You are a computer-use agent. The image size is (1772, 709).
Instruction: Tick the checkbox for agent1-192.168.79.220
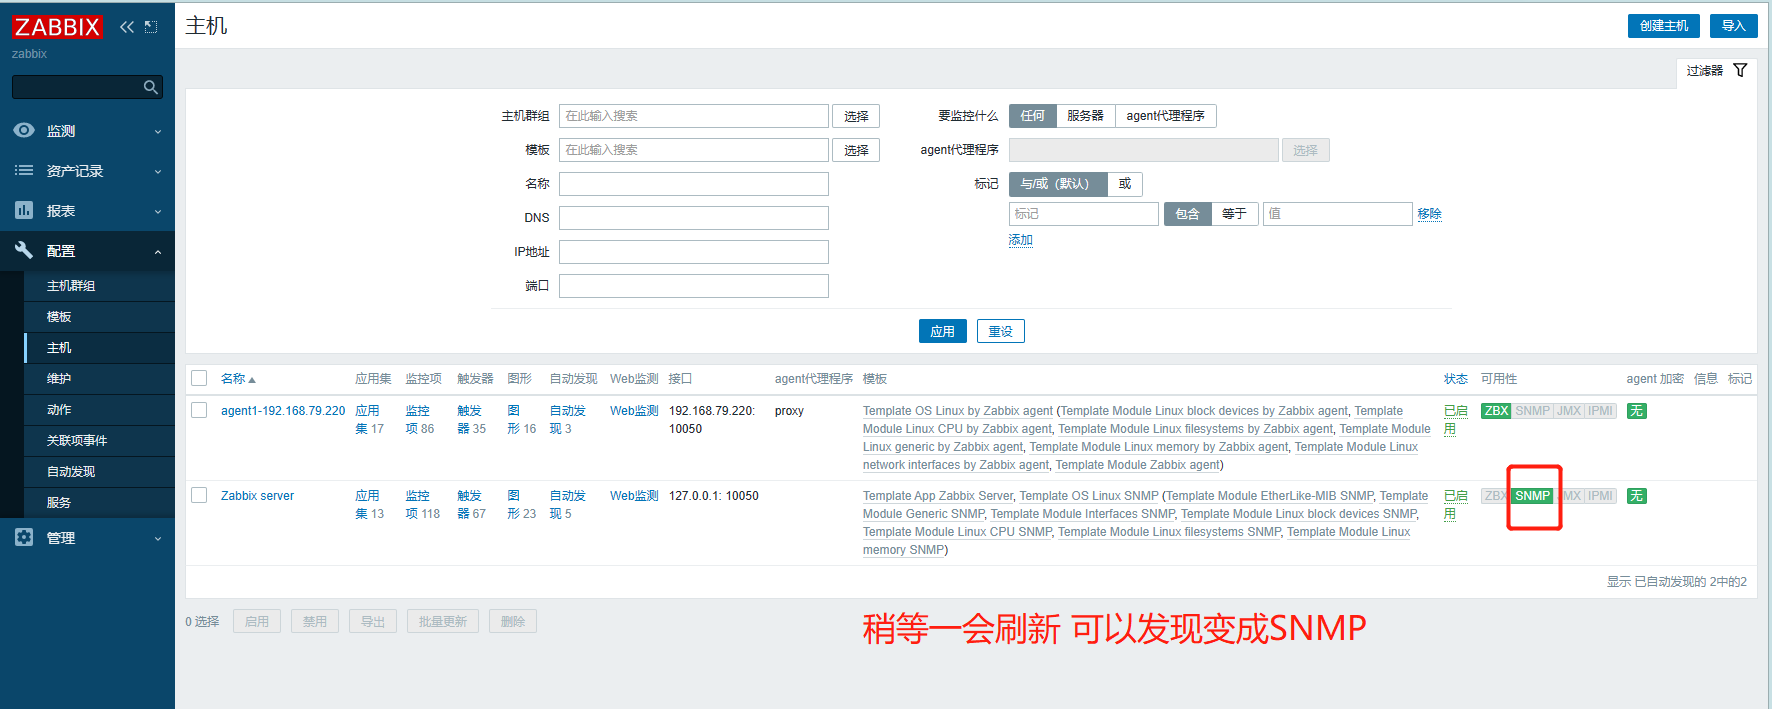coord(199,410)
